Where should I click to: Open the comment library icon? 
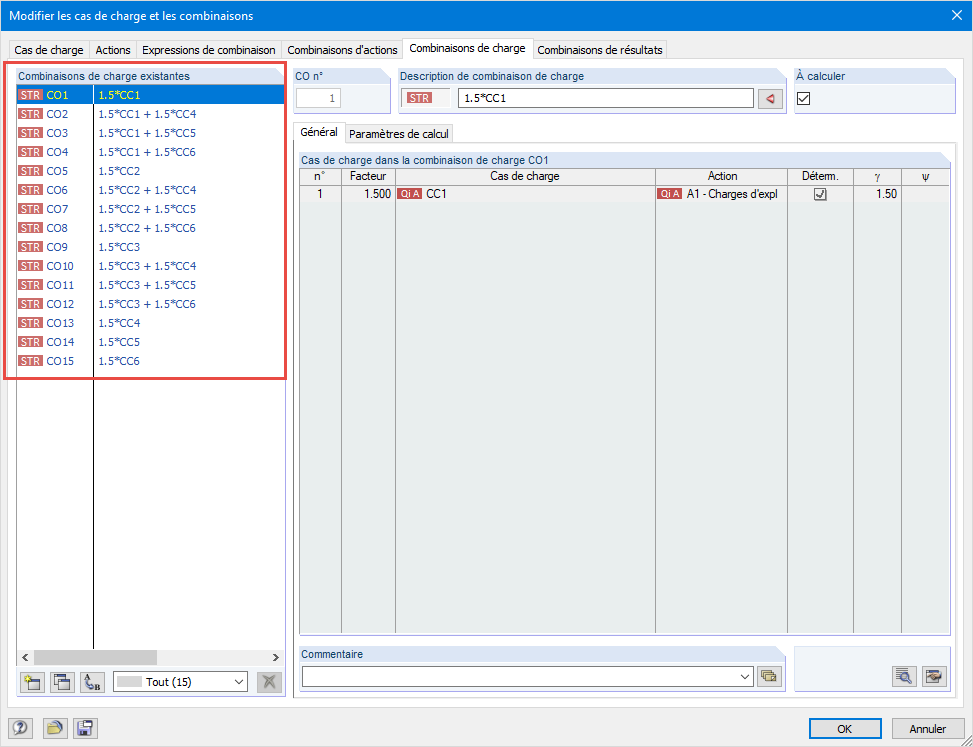[x=769, y=677]
